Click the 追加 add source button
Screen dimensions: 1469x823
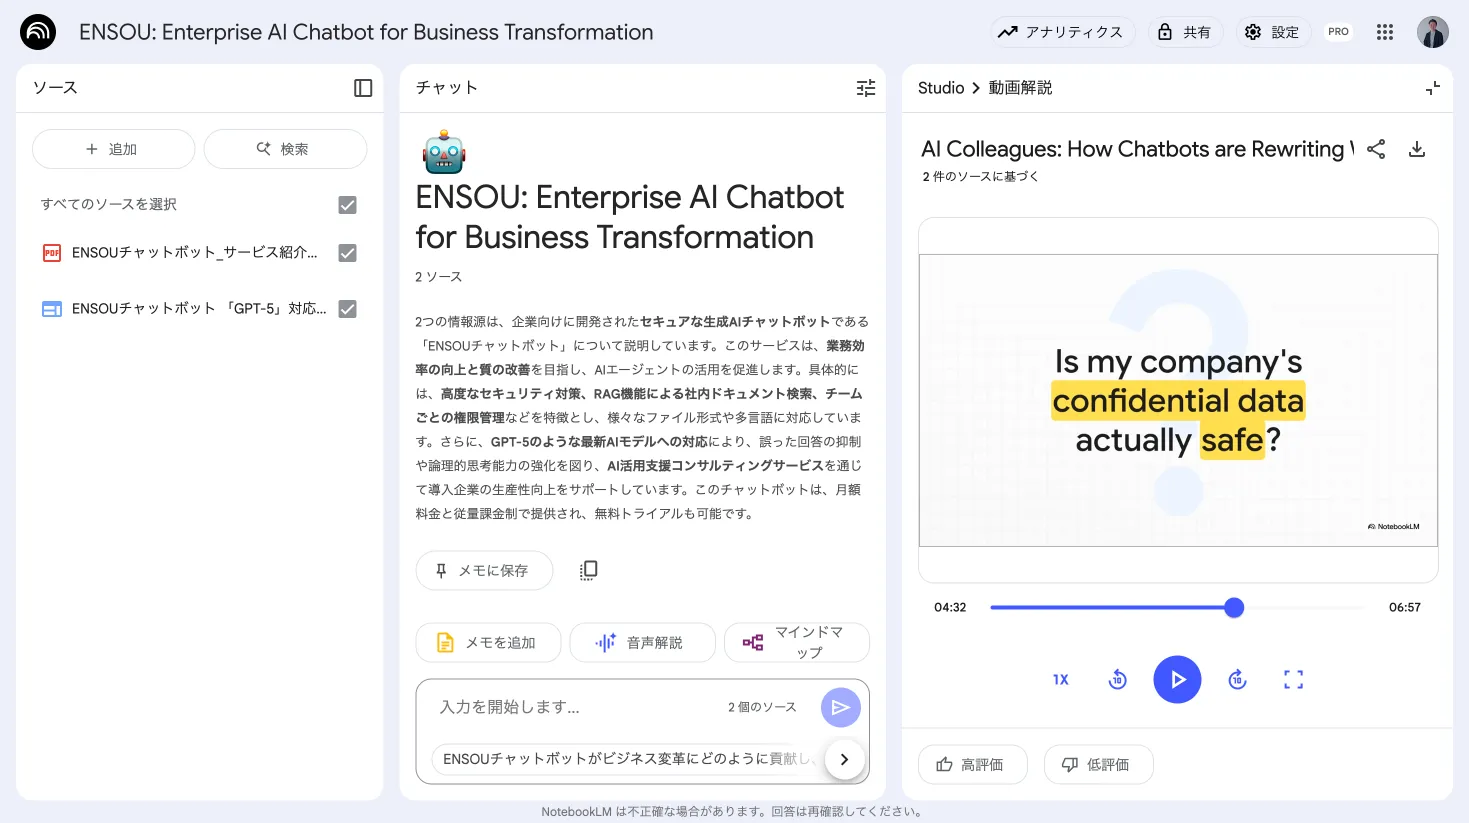pos(114,149)
